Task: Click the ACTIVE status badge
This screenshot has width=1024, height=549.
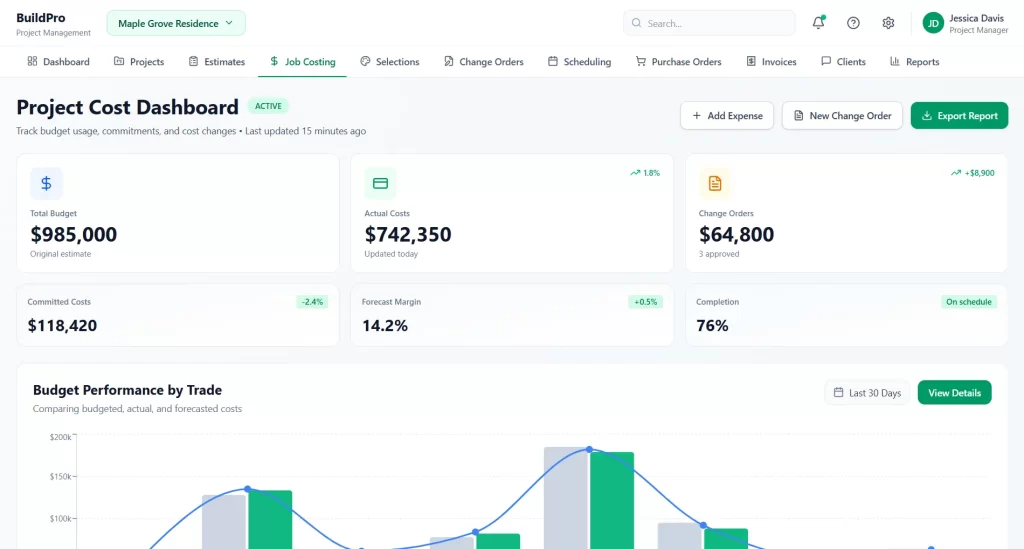Action: [x=268, y=106]
